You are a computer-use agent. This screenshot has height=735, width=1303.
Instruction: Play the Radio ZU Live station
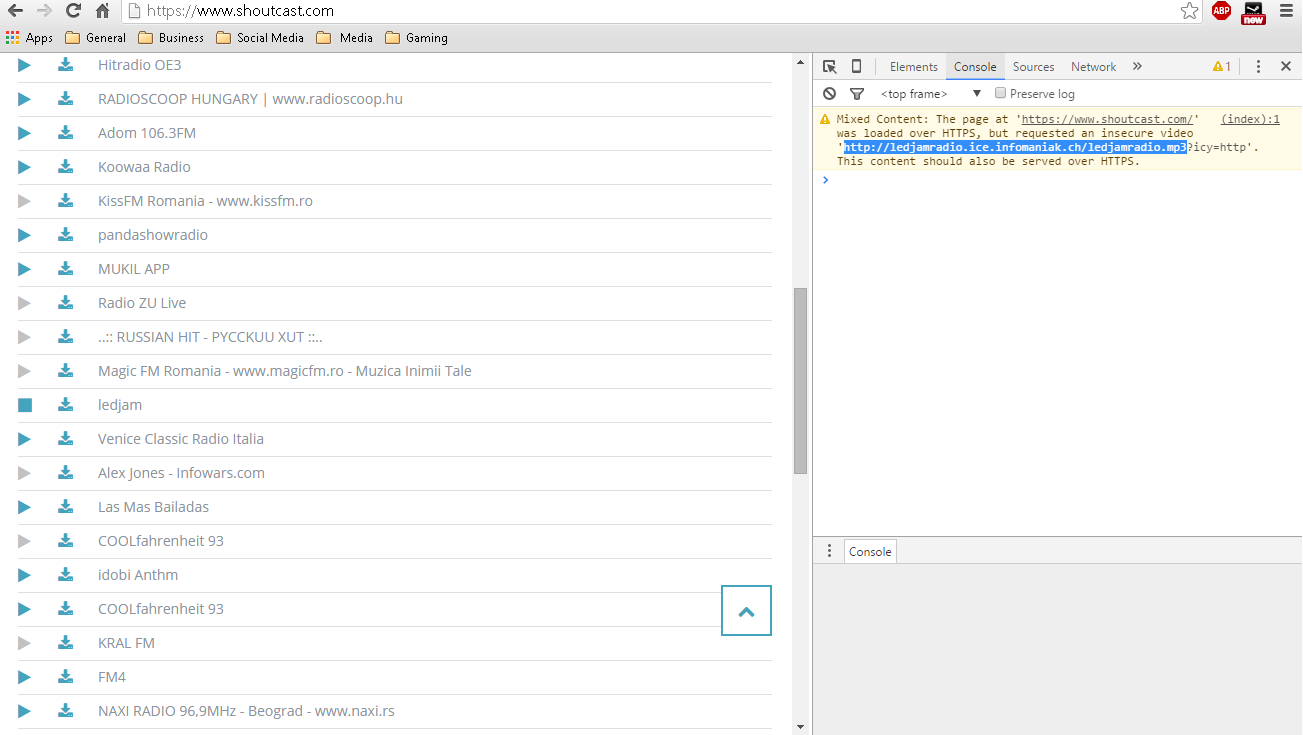point(24,303)
